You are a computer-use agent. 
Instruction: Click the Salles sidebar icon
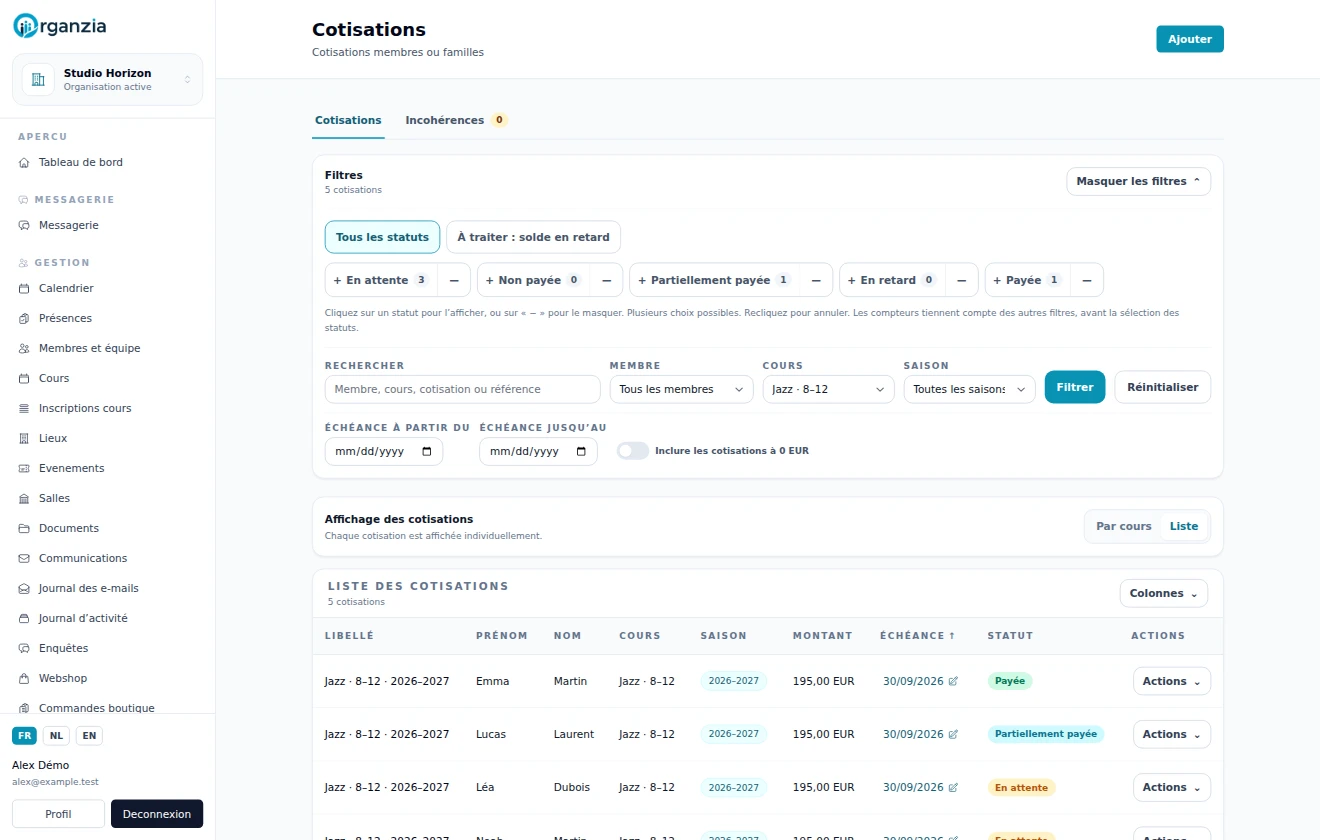[24, 498]
